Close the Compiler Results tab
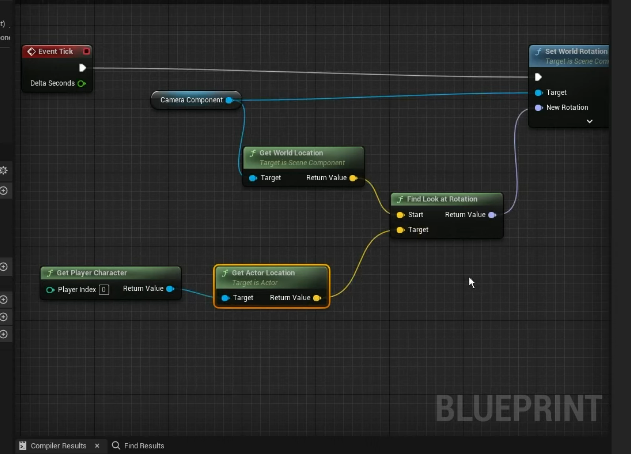This screenshot has width=631, height=454. pyautogui.click(x=96, y=446)
